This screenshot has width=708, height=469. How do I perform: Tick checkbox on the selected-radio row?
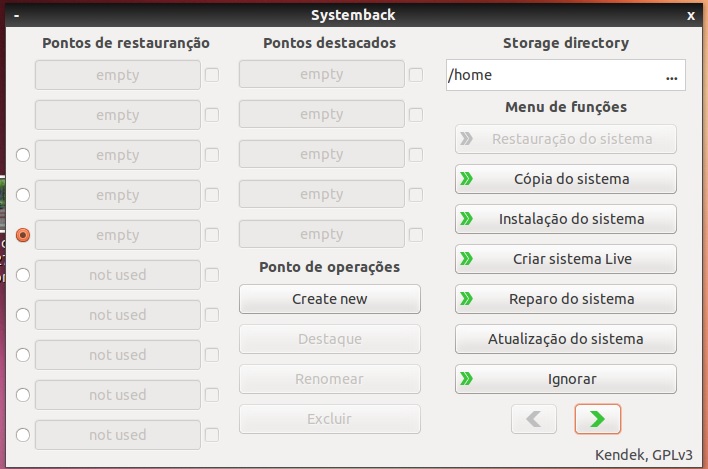tap(212, 235)
